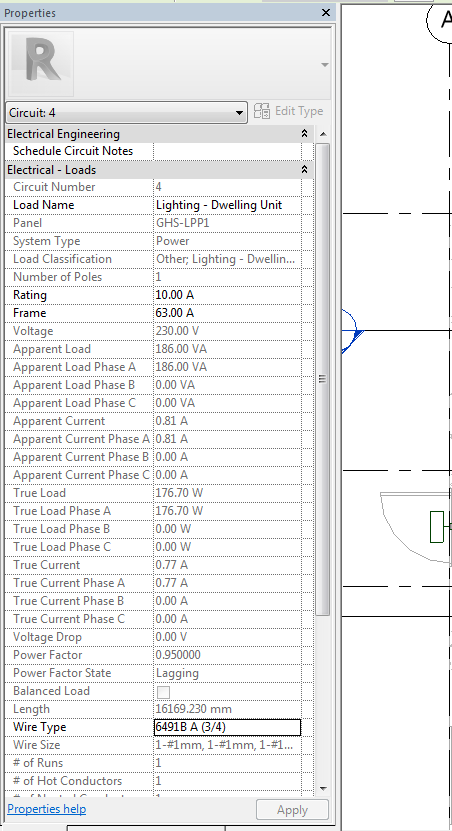Close the Properties panel

coord(326,13)
